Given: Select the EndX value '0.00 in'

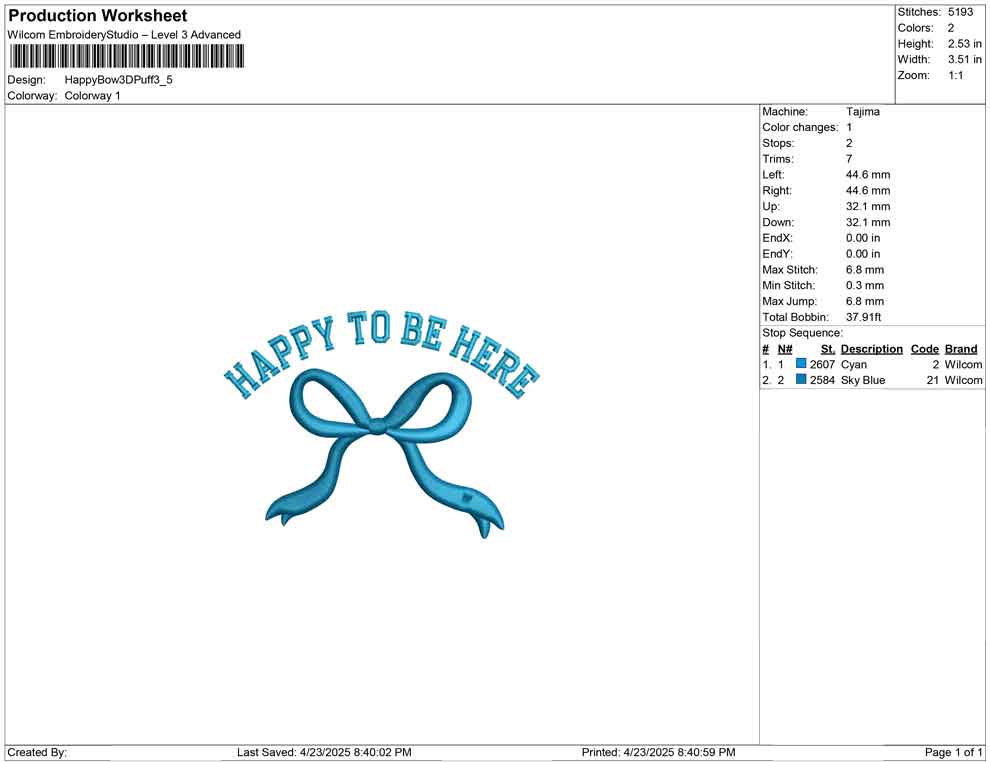Looking at the screenshot, I should click(862, 237).
